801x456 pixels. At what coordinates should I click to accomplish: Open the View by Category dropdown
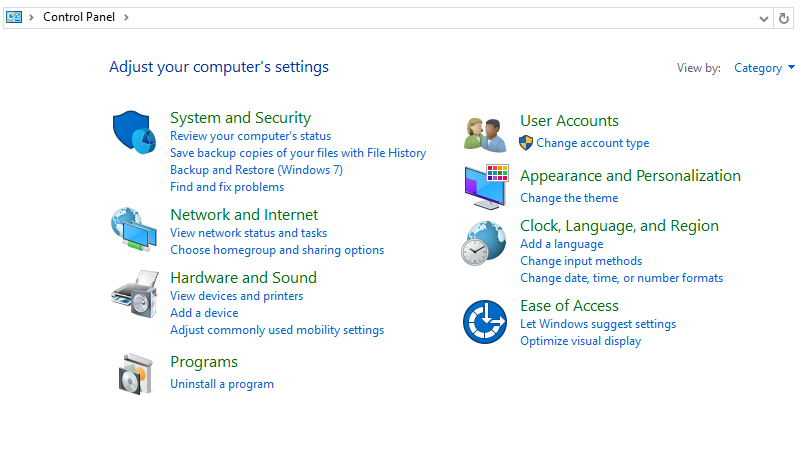pos(764,68)
